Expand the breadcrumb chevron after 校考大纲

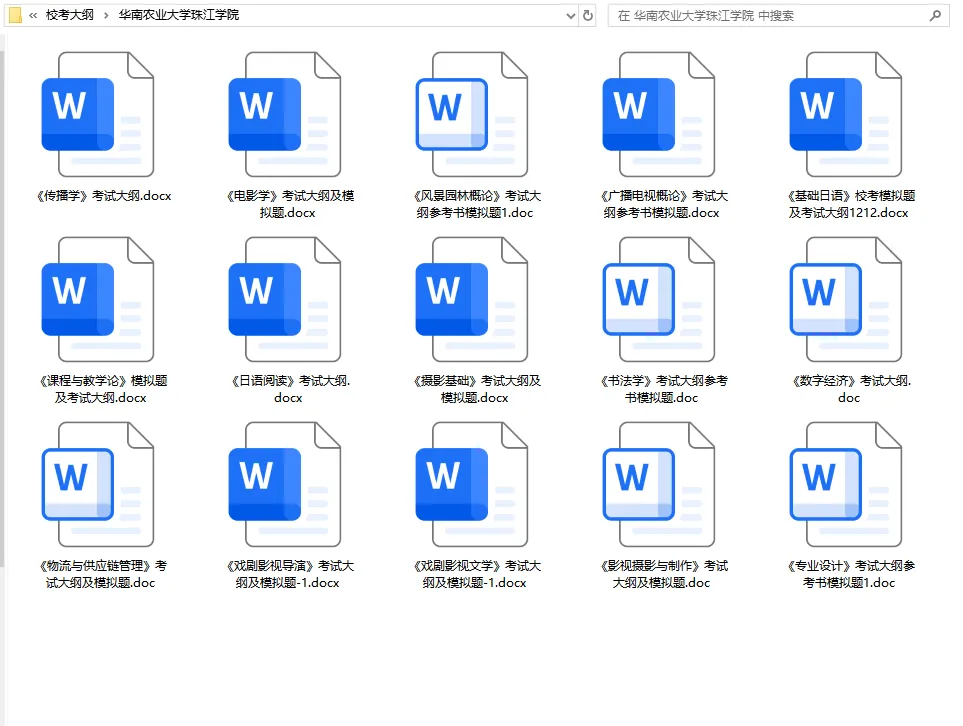point(106,15)
